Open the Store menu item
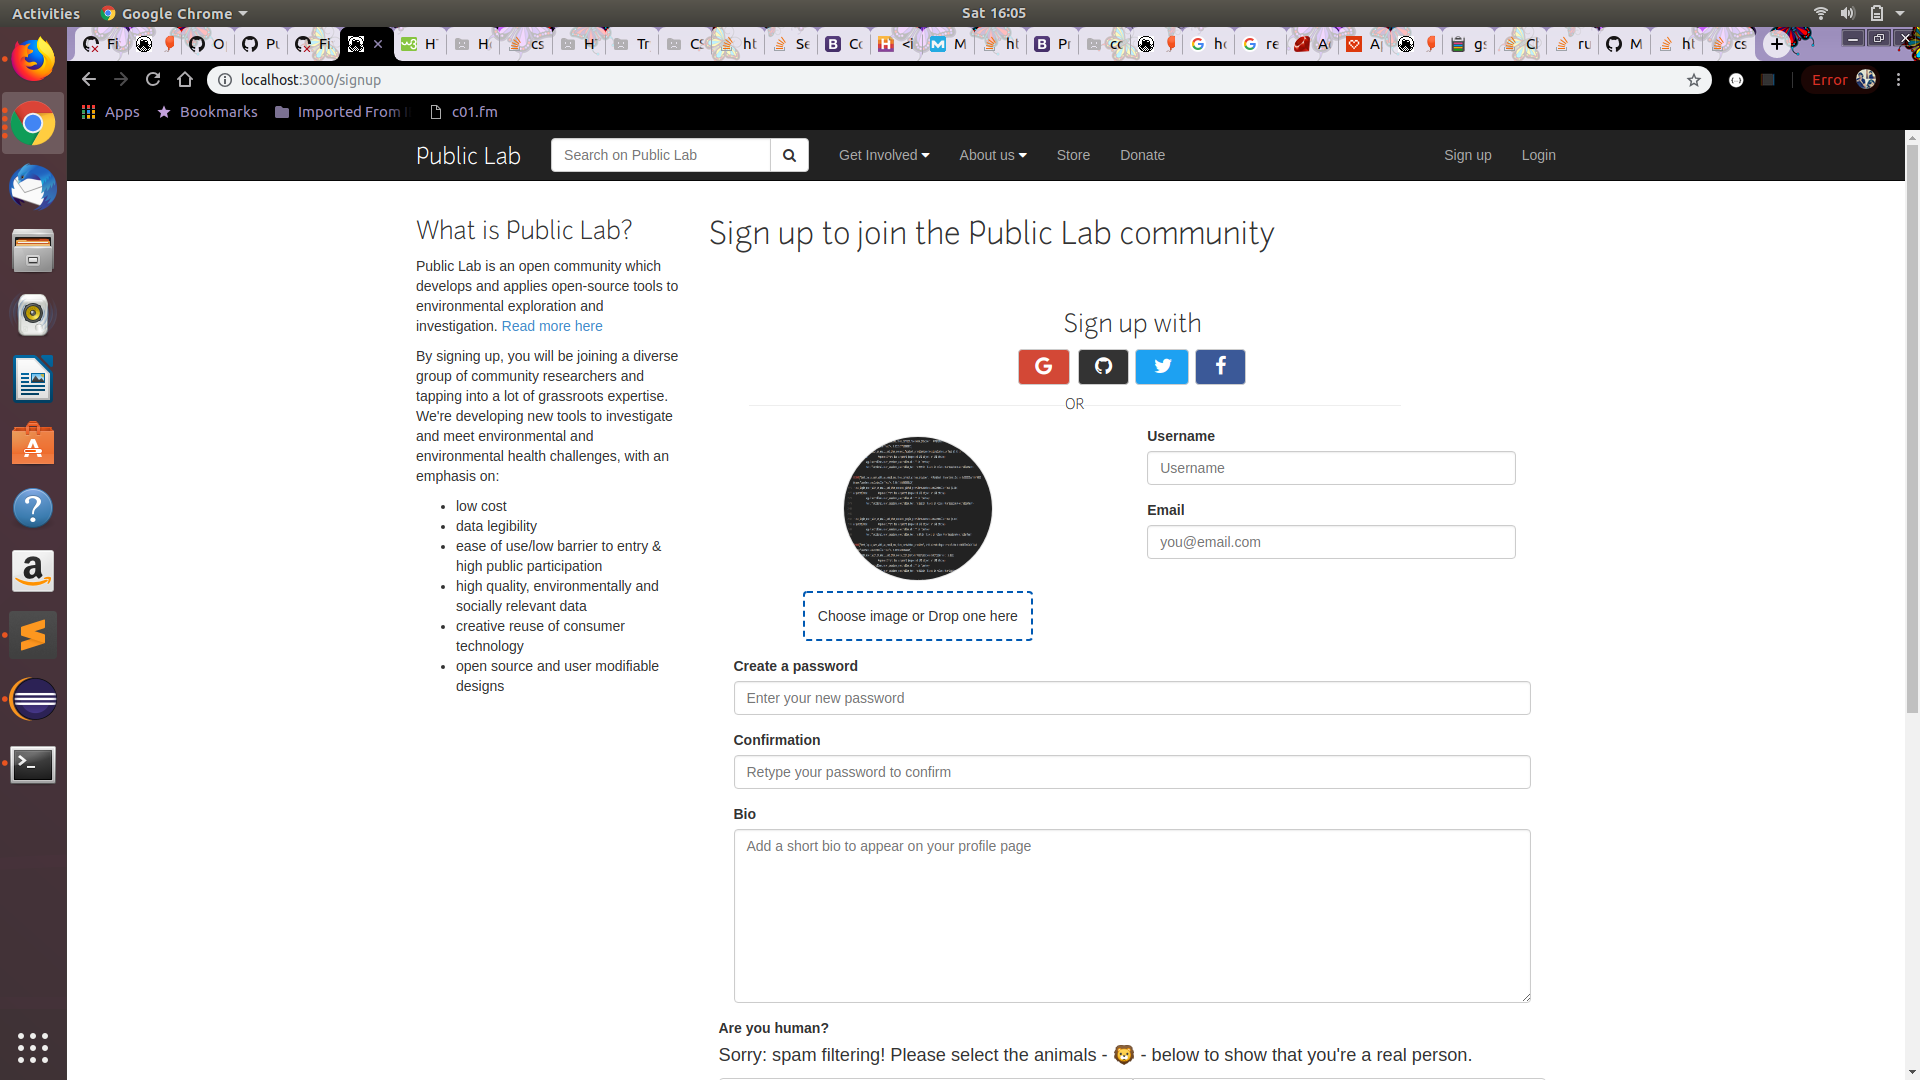1920x1080 pixels. point(1073,155)
